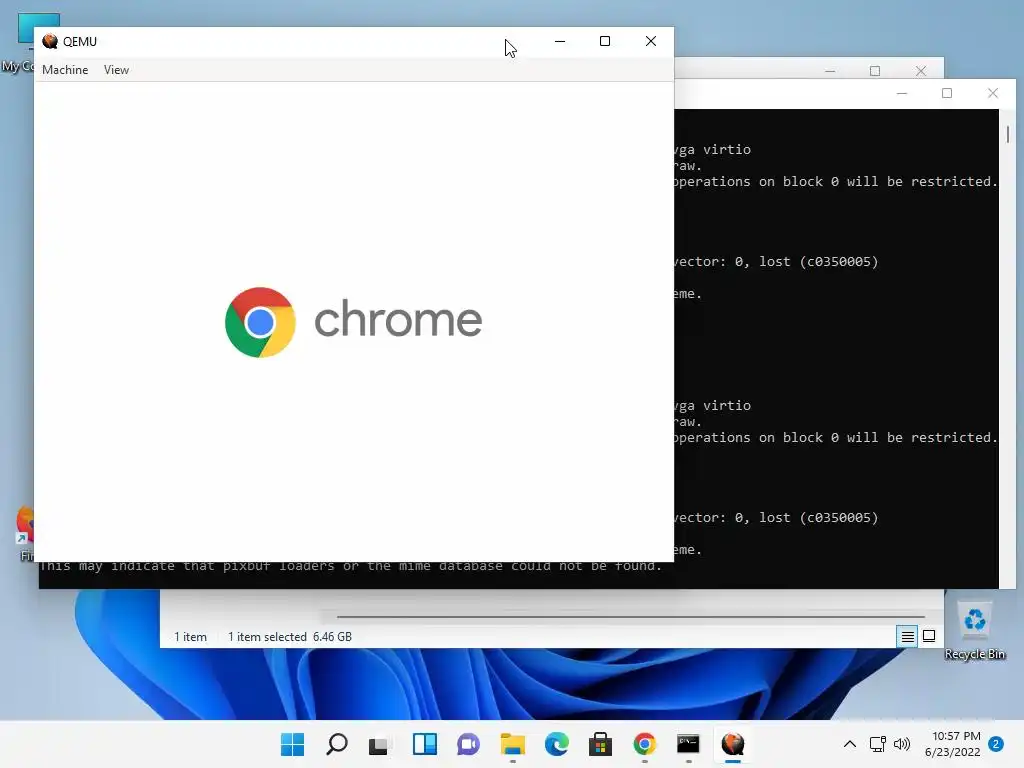Click the console window vertical scrollbar
1024x768 pixels.
pos(1008,134)
